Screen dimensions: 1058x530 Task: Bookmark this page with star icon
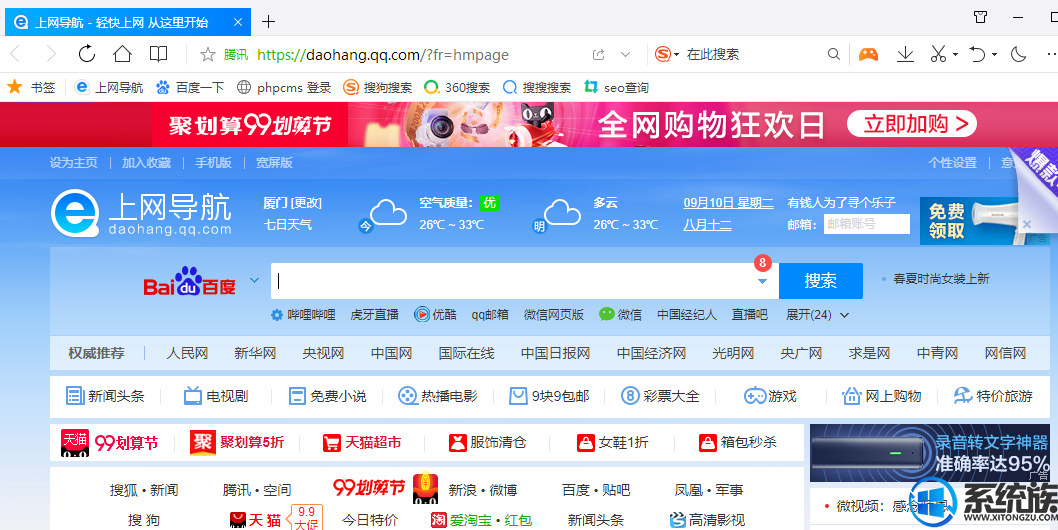coord(208,55)
